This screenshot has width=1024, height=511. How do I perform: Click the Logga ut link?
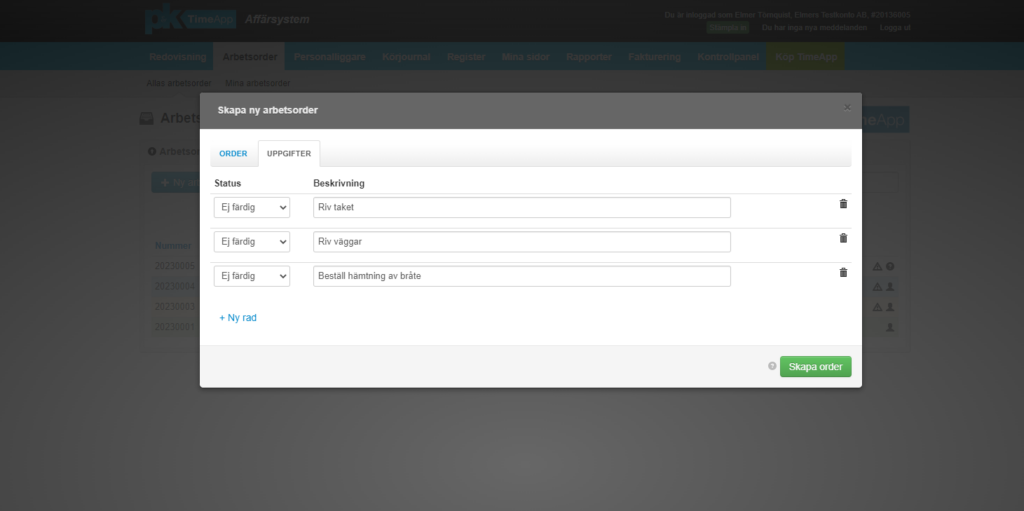coord(895,28)
